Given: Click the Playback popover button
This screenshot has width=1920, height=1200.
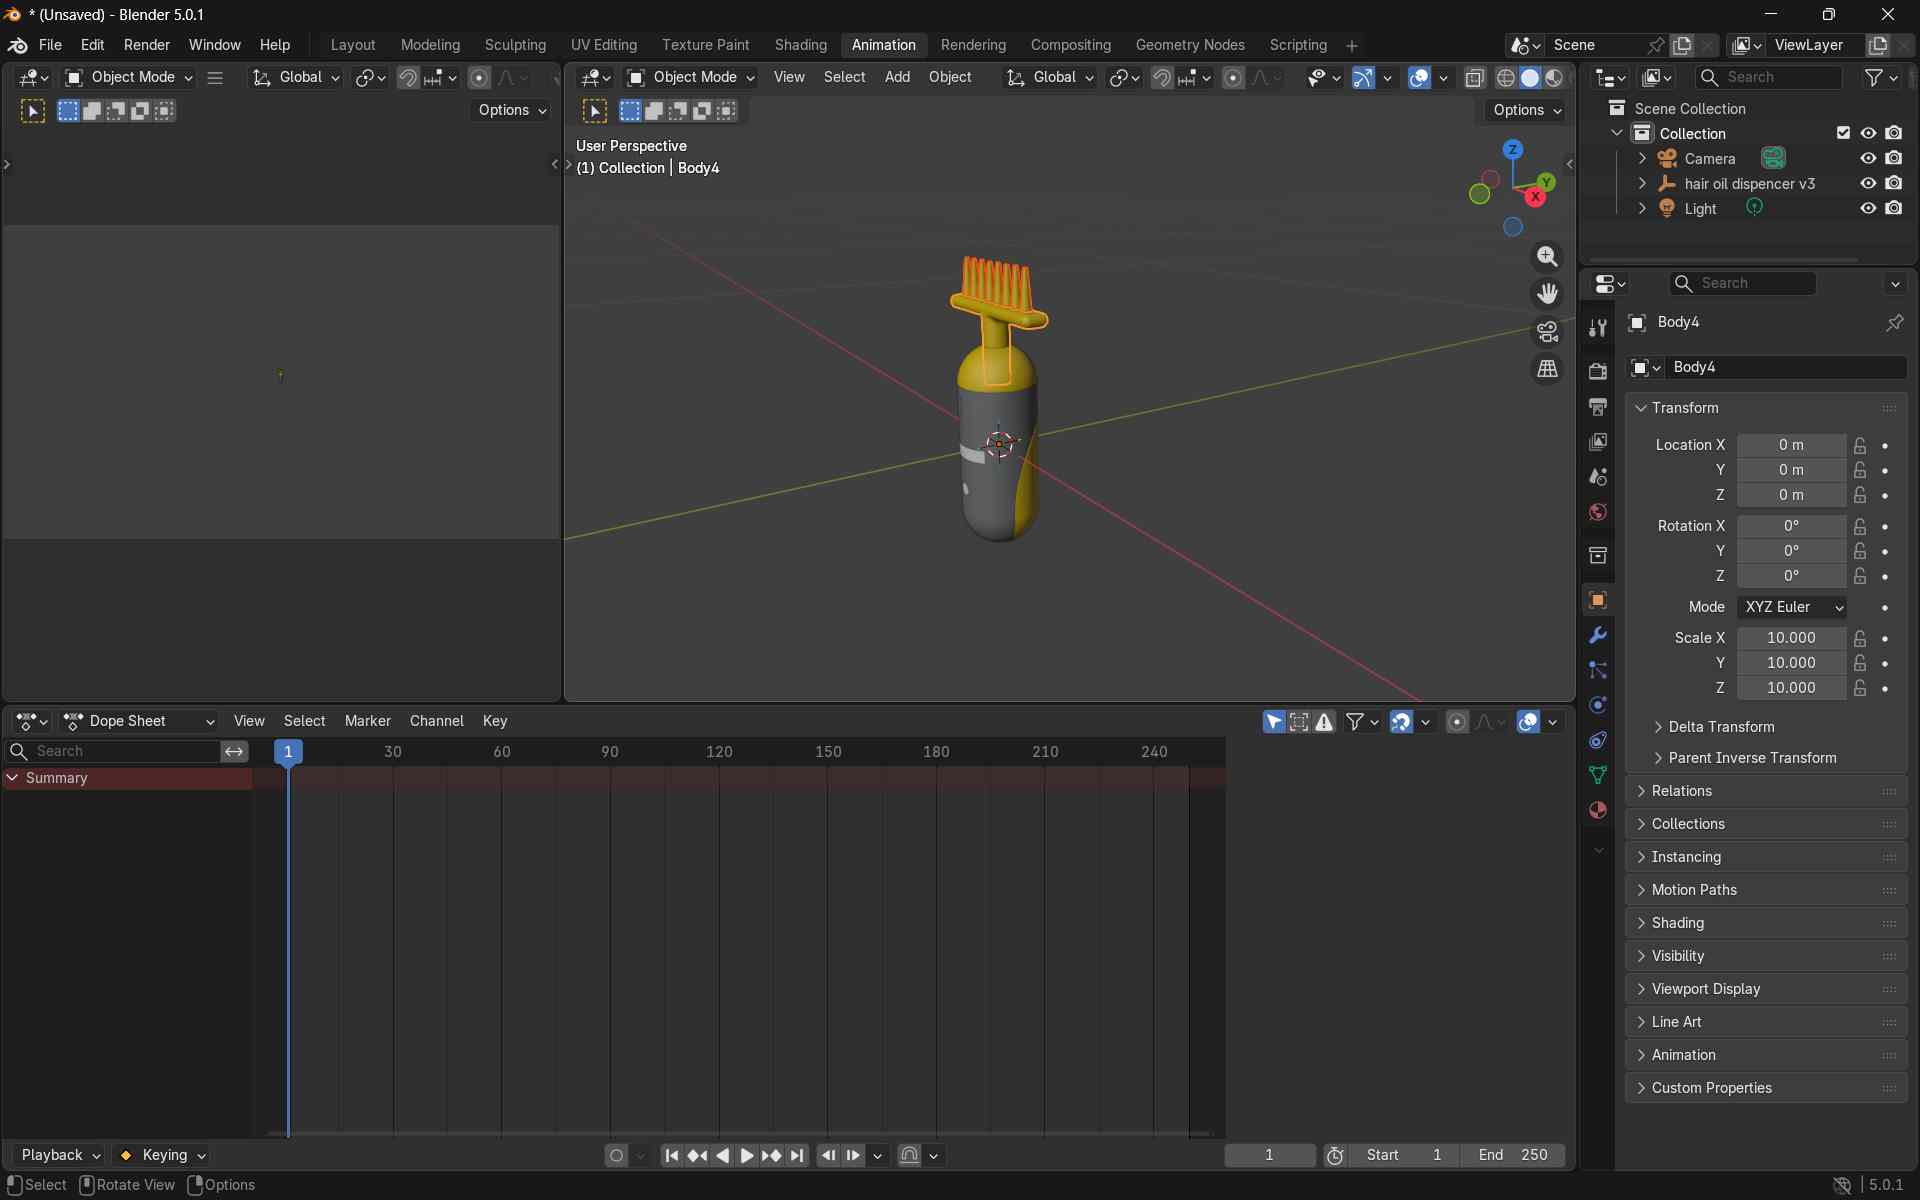Looking at the screenshot, I should (60, 1155).
